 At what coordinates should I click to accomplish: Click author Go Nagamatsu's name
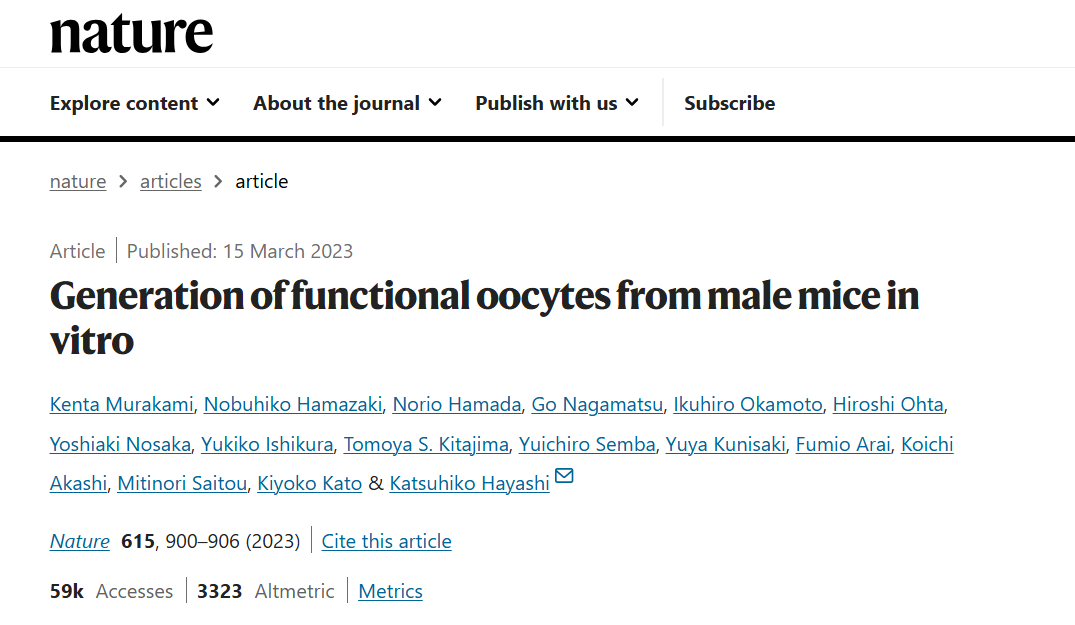[x=597, y=404]
